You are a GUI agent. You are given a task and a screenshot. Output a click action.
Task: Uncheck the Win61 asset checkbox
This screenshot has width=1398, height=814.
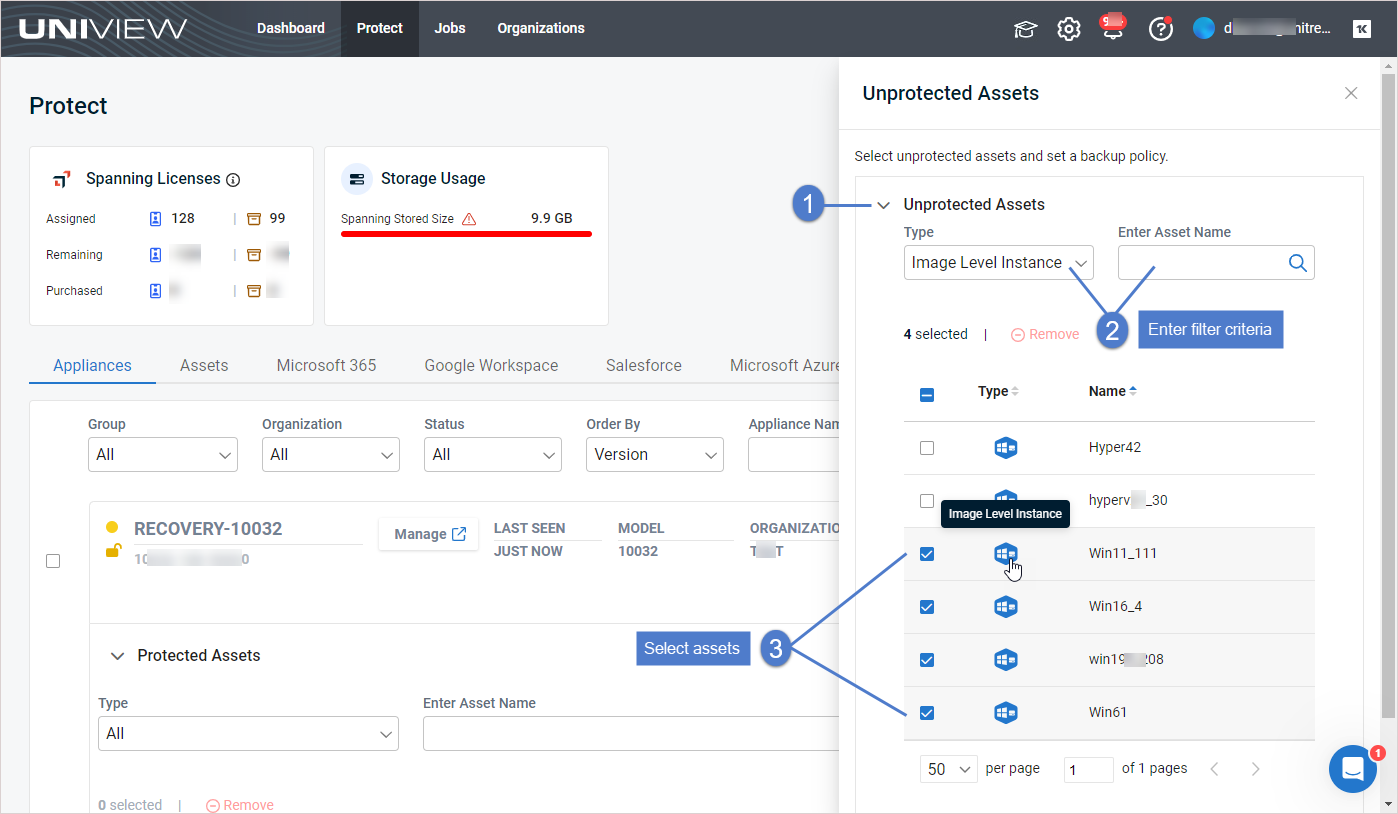point(927,712)
